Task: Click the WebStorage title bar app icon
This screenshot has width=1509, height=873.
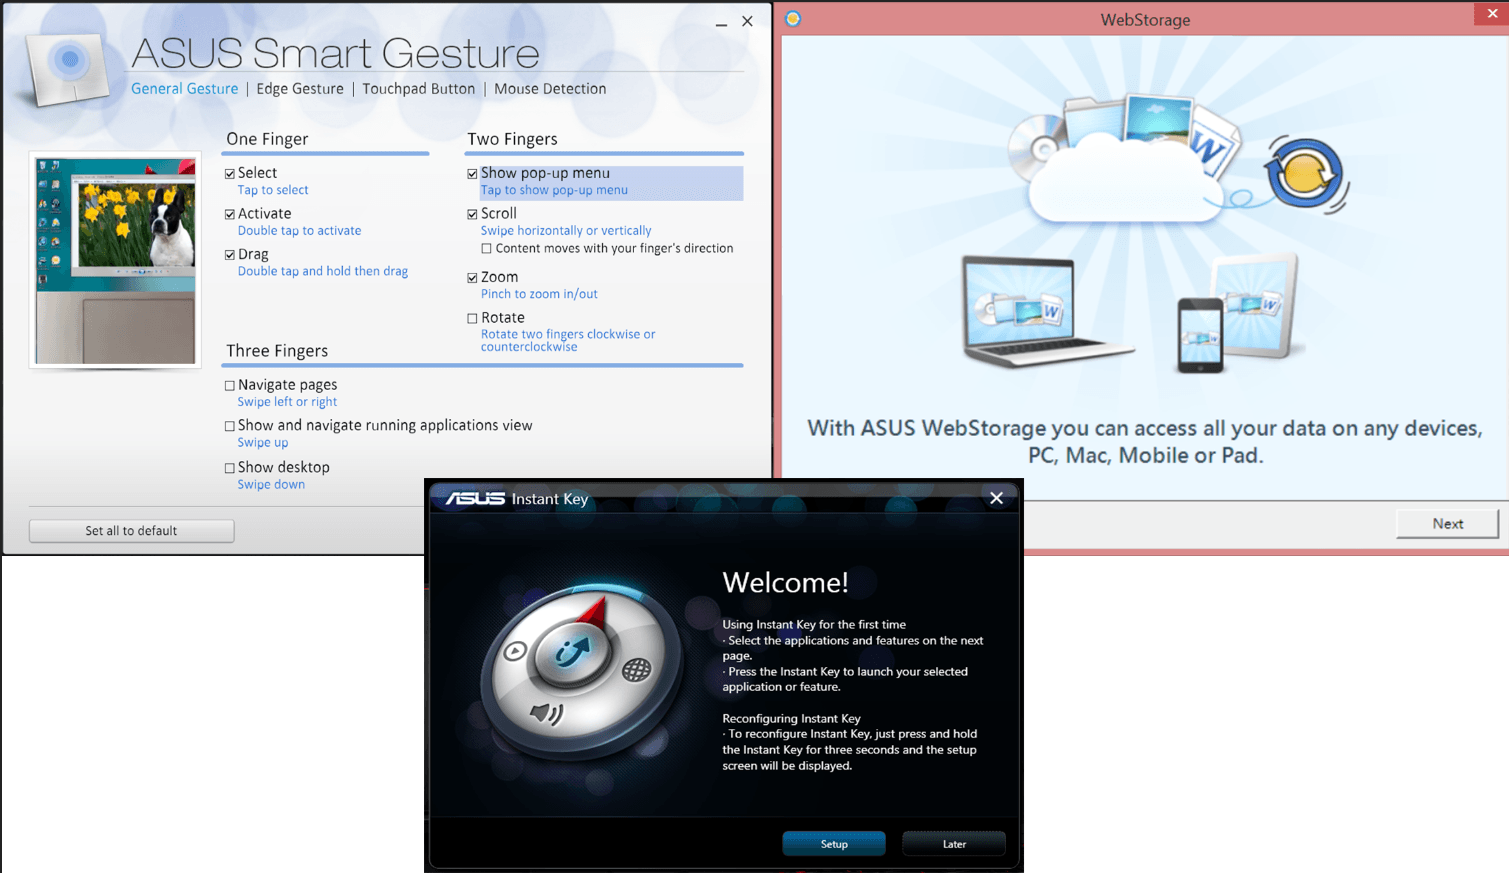Action: tap(793, 19)
